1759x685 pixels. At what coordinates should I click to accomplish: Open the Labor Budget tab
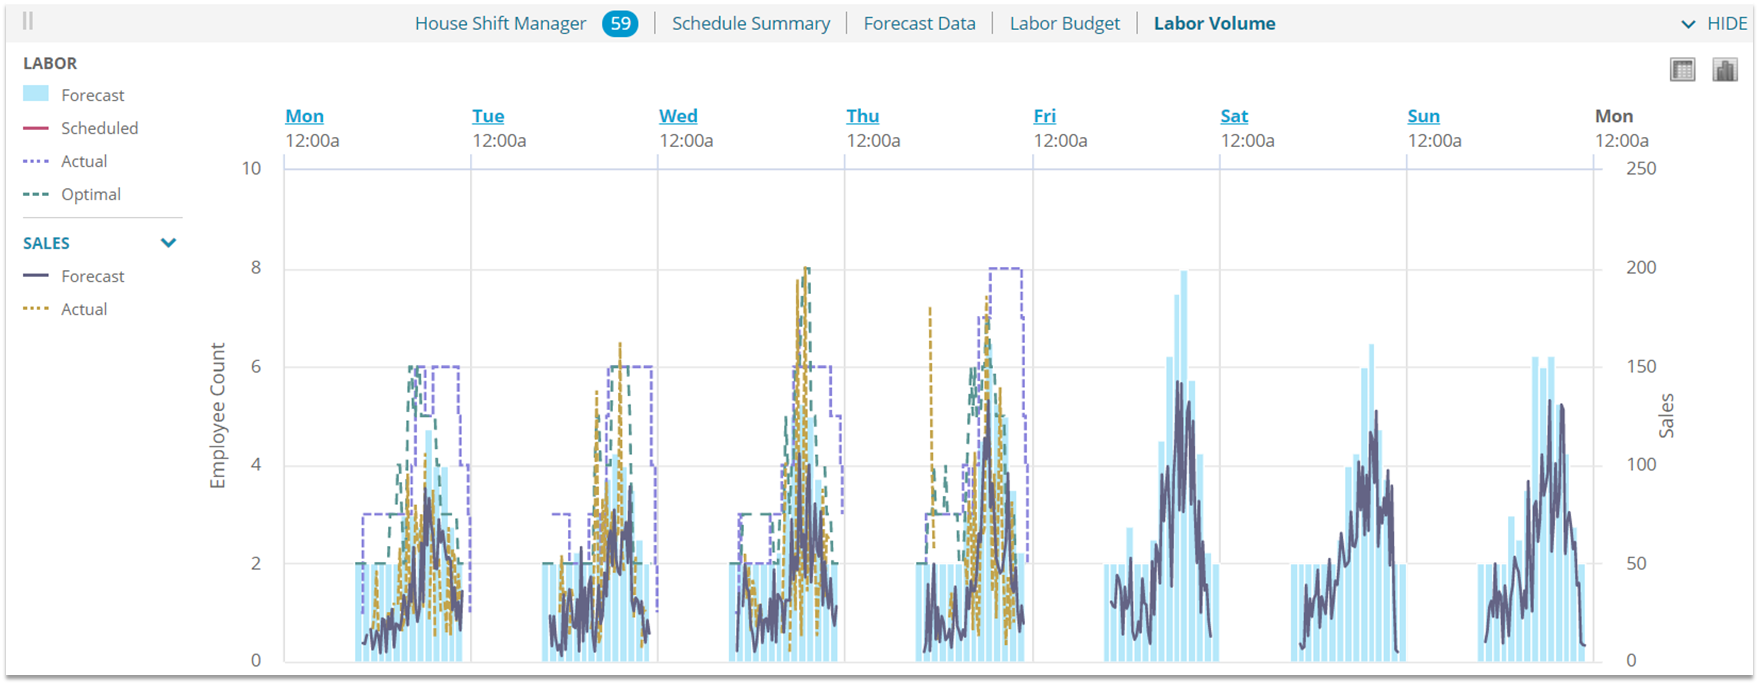(x=1064, y=23)
